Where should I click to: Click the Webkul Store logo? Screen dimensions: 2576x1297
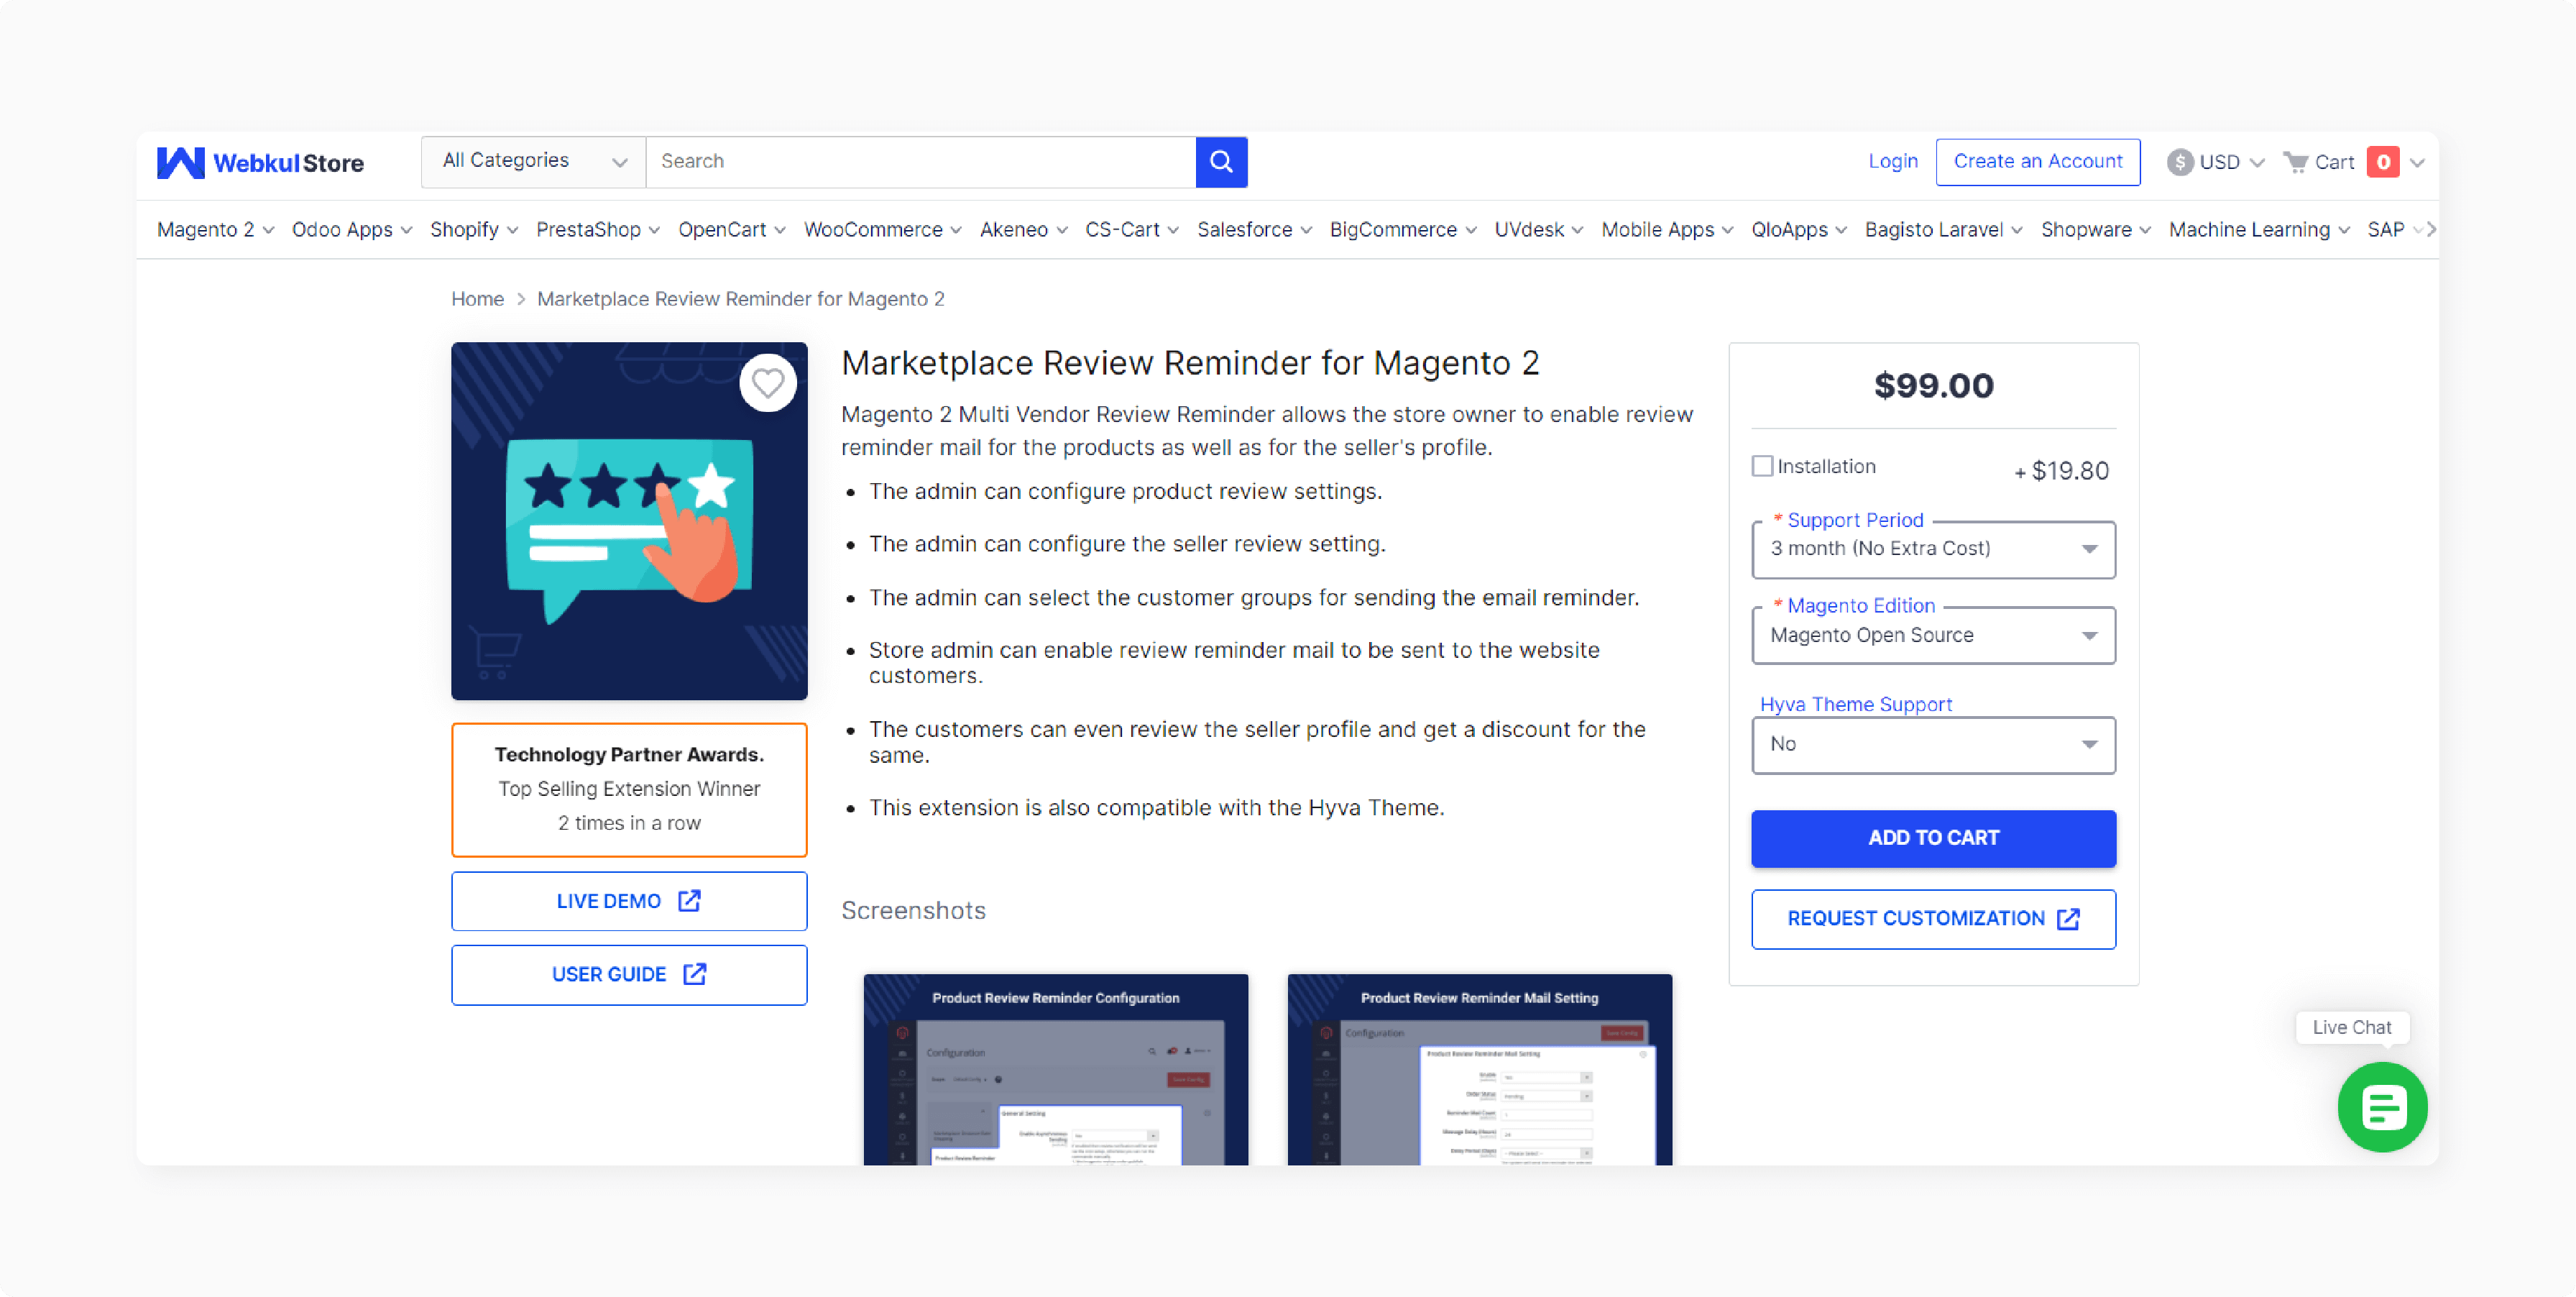point(260,162)
